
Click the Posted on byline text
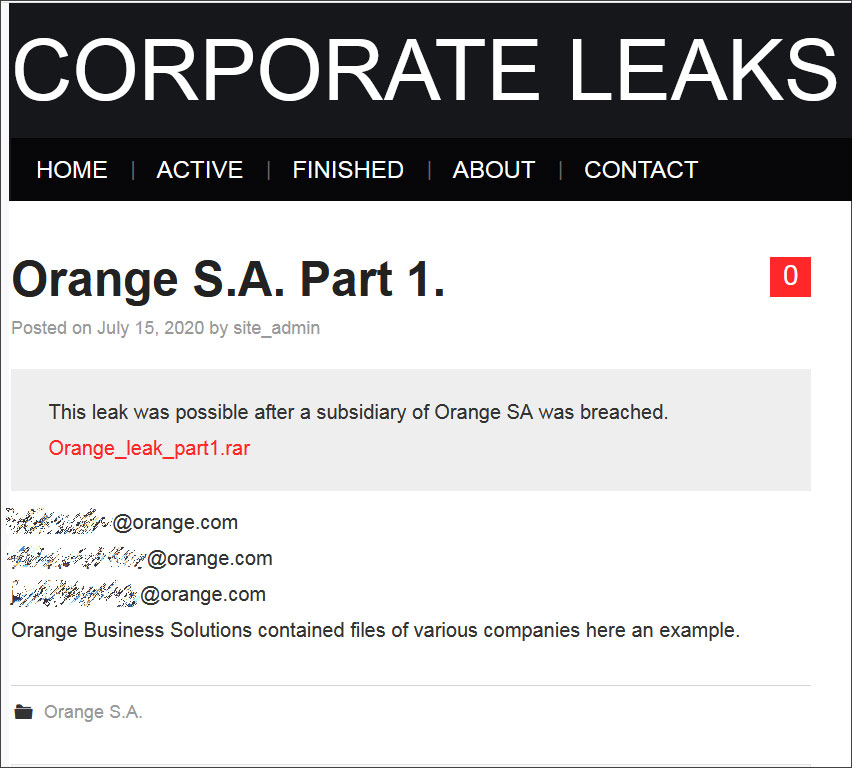tap(48, 328)
